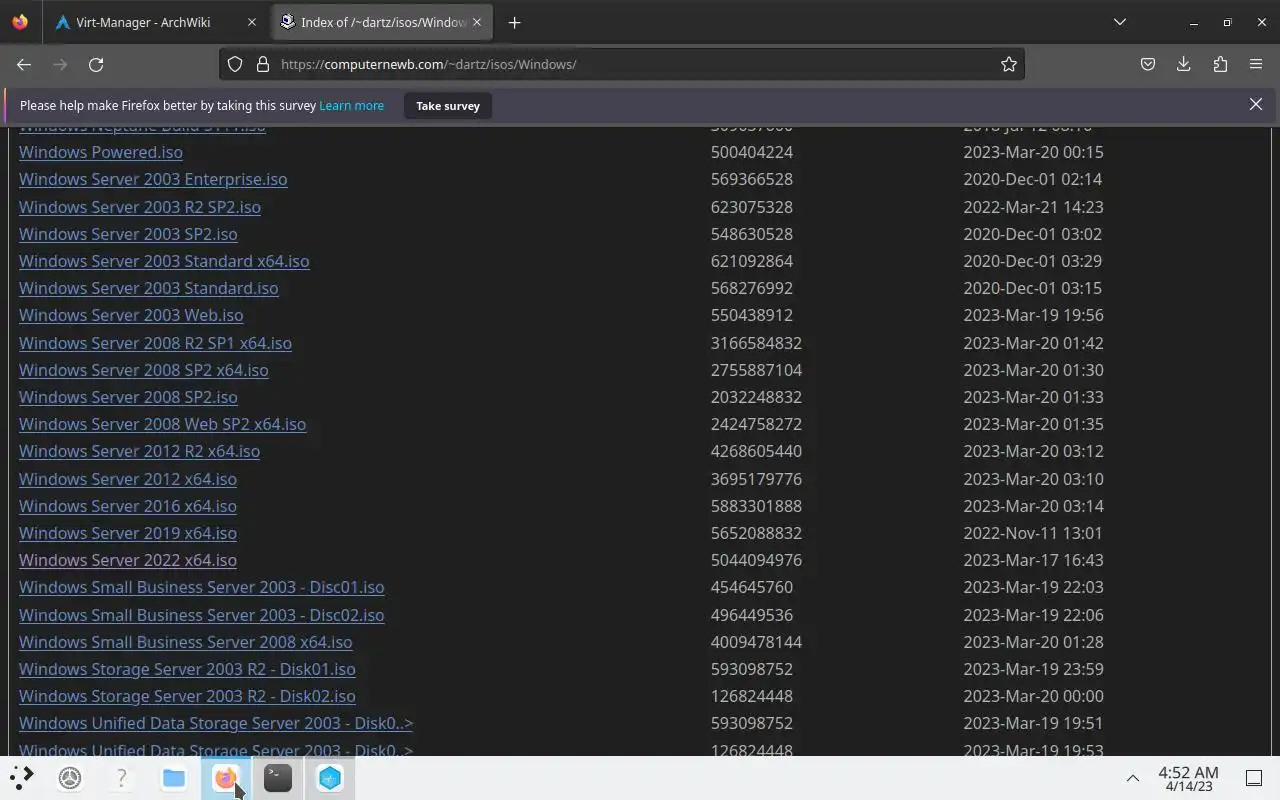
Task: Download Storage Server 2003 R2 - Disk01.iso
Action: point(187,669)
